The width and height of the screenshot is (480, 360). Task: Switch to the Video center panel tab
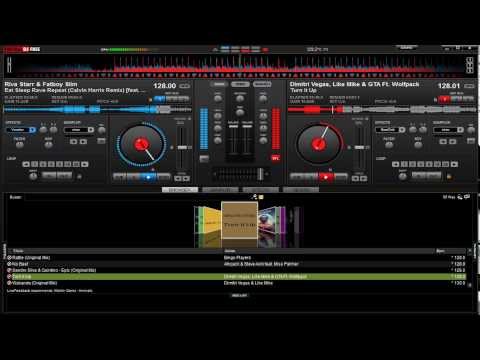click(240, 84)
